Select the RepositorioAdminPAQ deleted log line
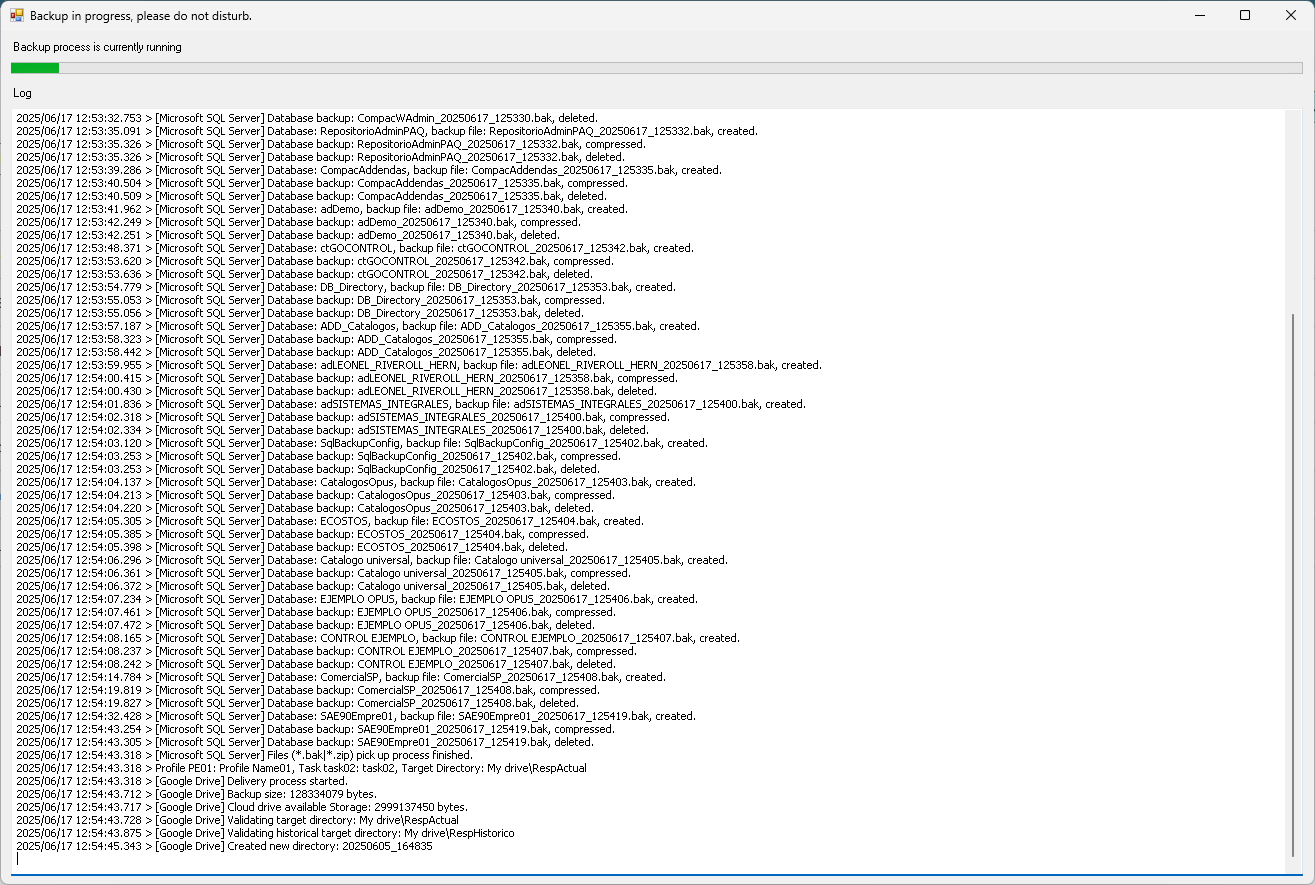Image resolution: width=1315 pixels, height=885 pixels. [x=320, y=157]
